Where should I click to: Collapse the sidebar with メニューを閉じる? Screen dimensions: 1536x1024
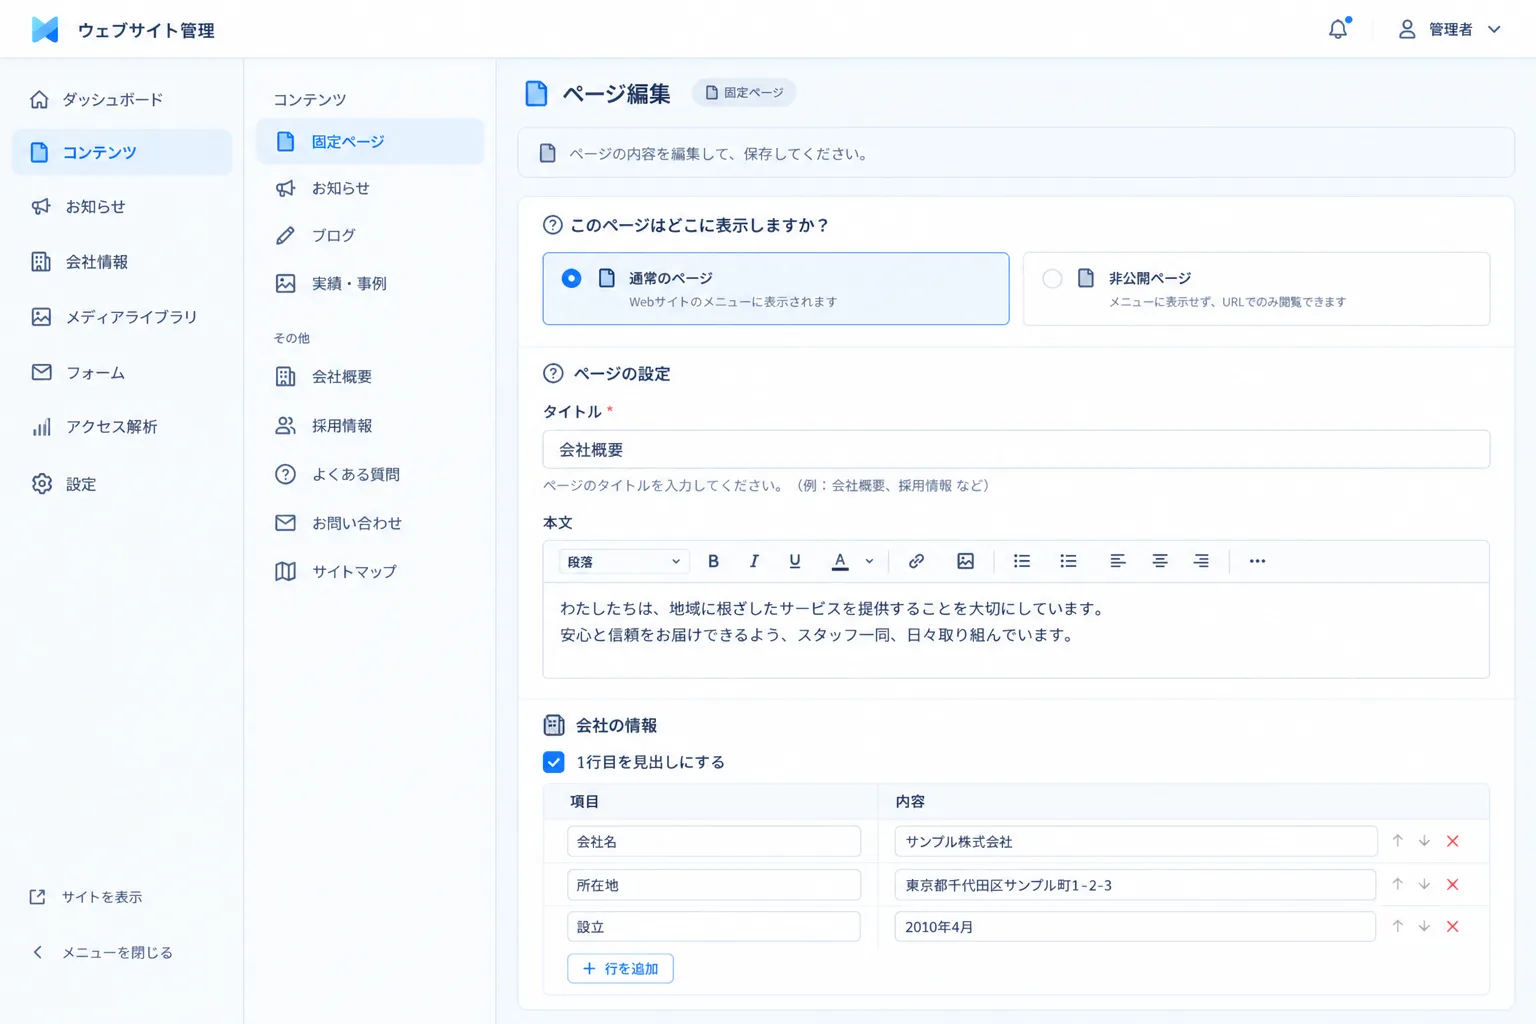pos(101,953)
